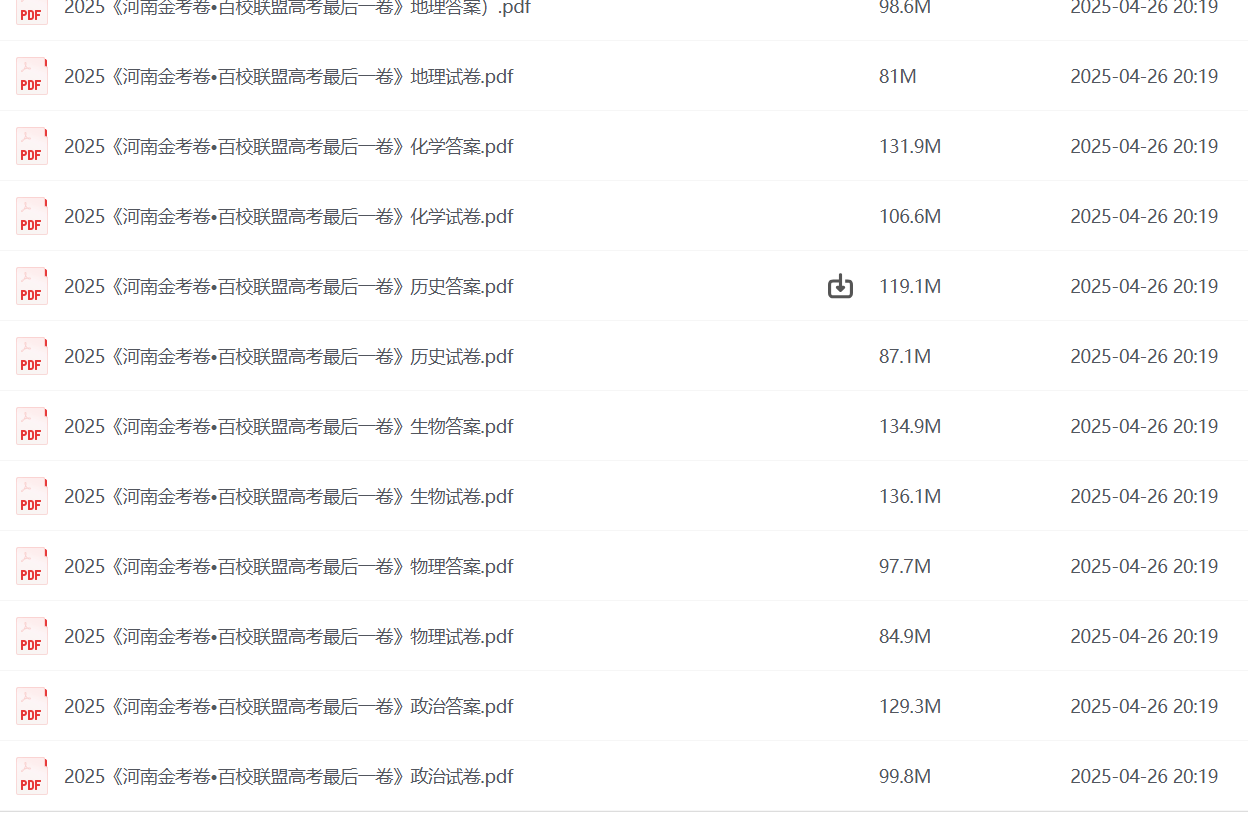
Task: Open the 化学答案.pdf file name
Action: (288, 147)
